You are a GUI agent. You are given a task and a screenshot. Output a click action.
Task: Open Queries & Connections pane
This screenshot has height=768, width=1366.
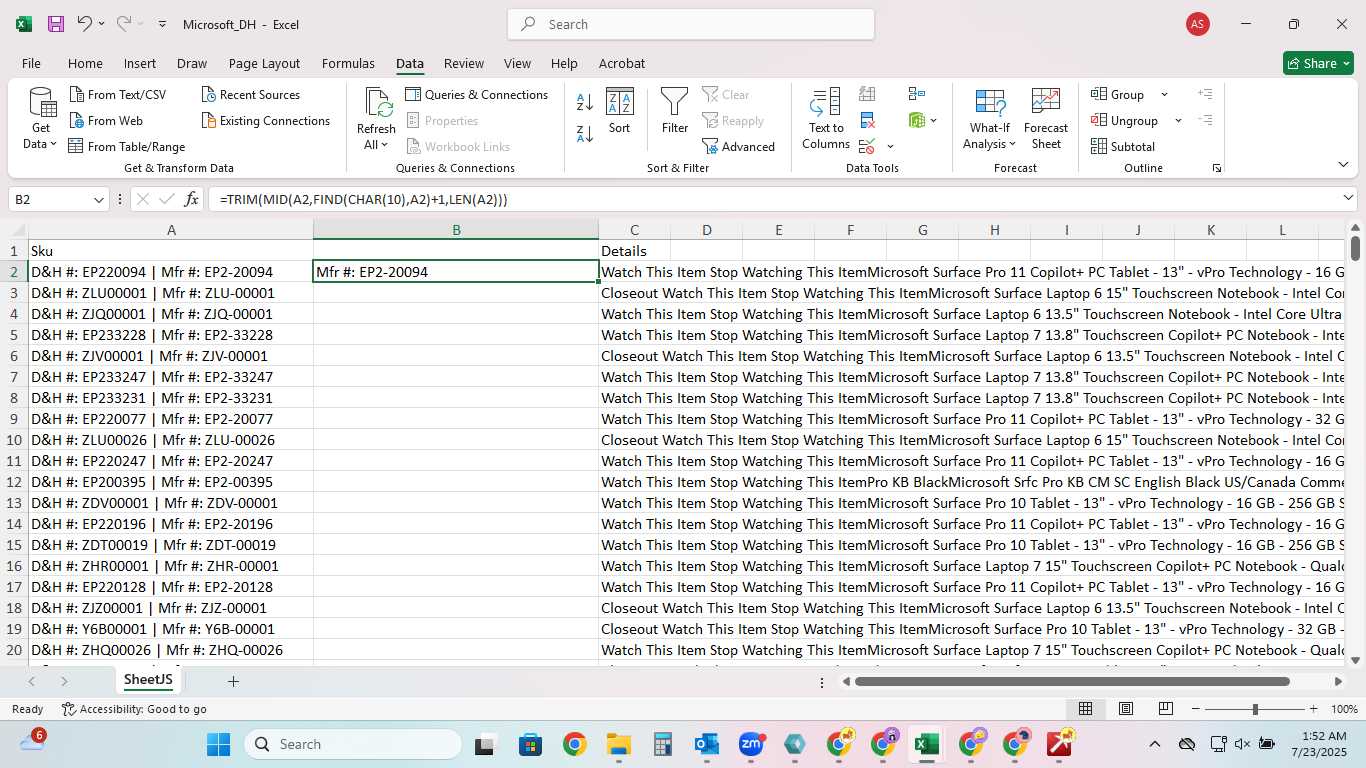click(x=476, y=95)
